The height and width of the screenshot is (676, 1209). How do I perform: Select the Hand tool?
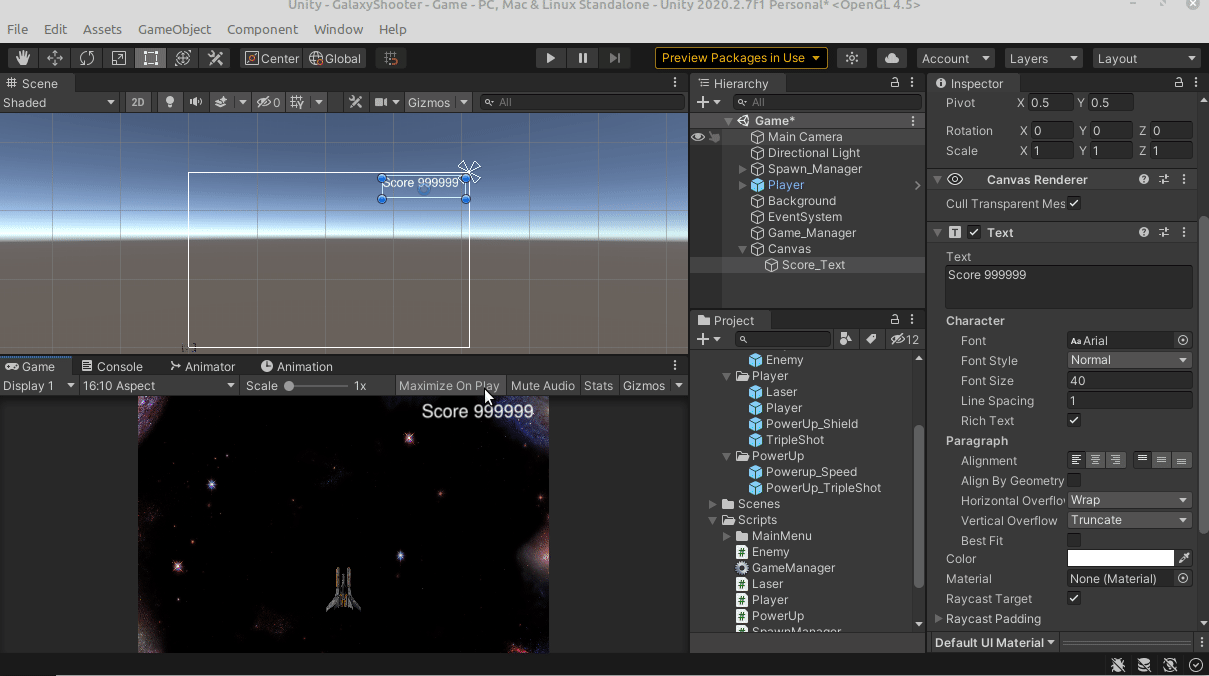[23, 58]
